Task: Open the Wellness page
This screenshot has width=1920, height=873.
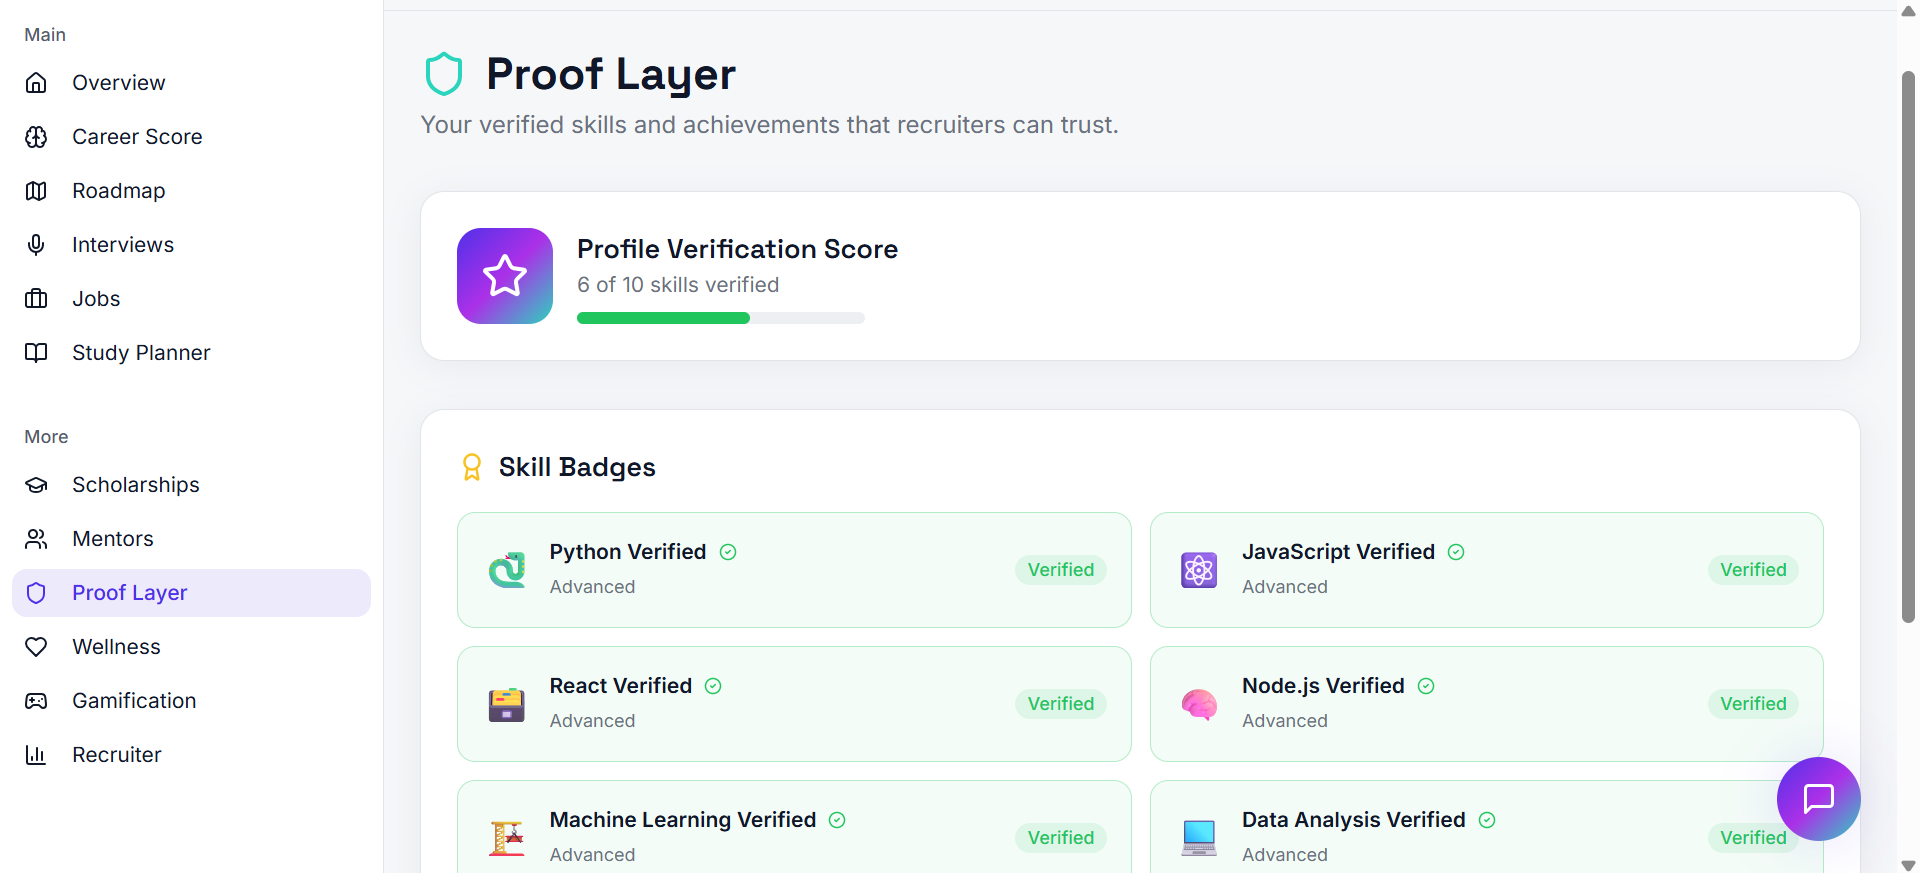Action: pos(191,647)
